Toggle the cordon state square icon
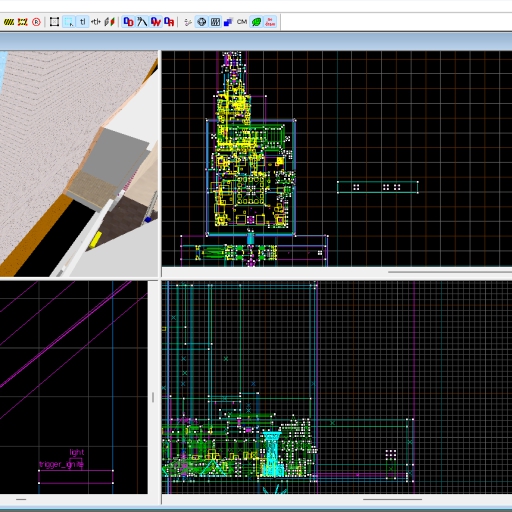 54,22
